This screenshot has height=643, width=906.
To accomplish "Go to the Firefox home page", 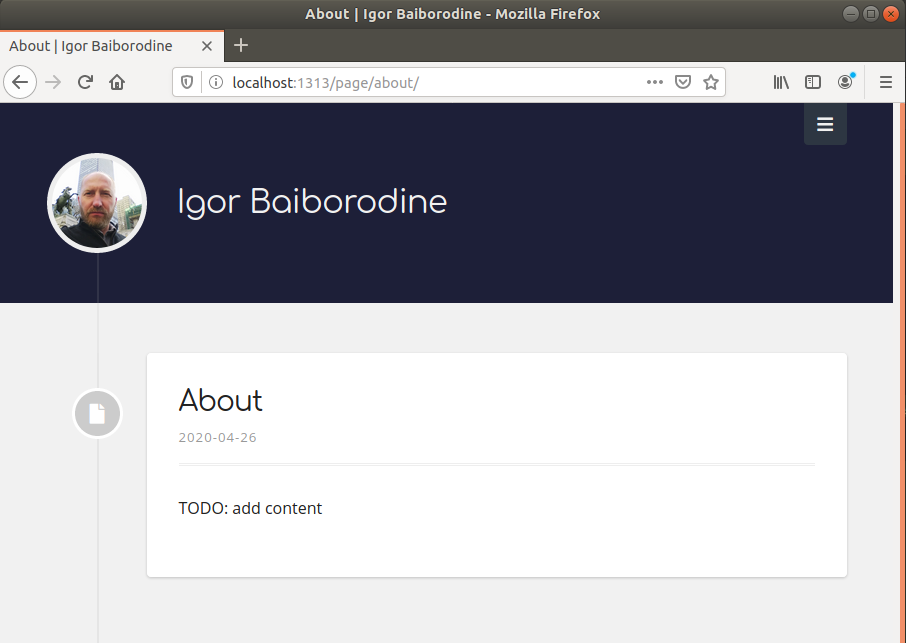I will pyautogui.click(x=117, y=82).
